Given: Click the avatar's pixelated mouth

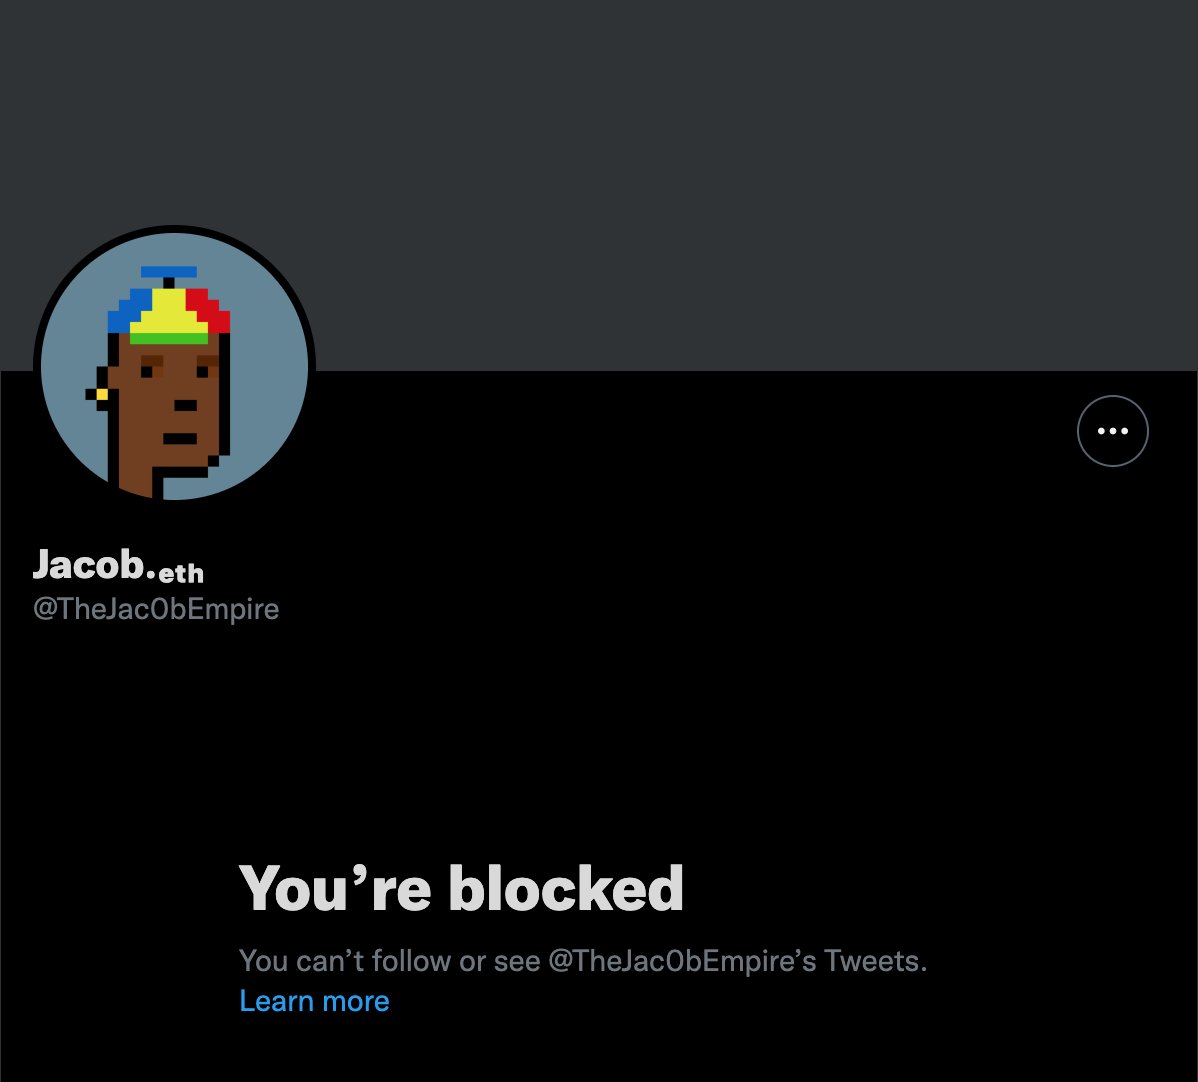Looking at the screenshot, I should pyautogui.click(x=180, y=439).
